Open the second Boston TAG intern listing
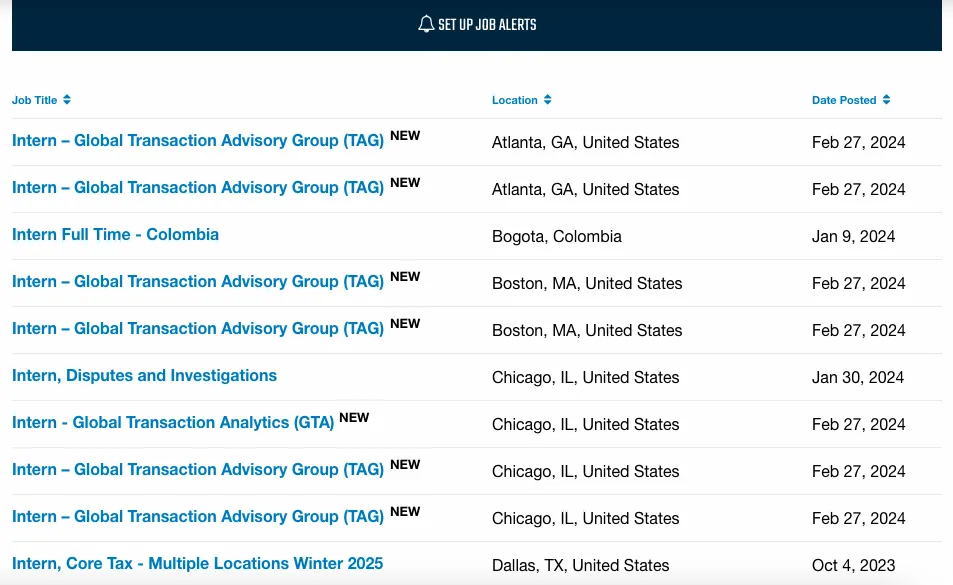The height and width of the screenshot is (585, 953). click(198, 329)
